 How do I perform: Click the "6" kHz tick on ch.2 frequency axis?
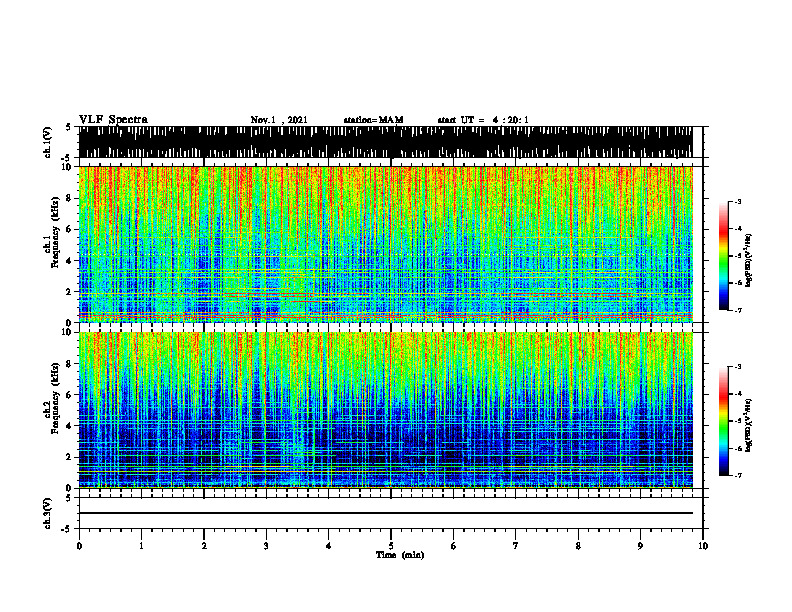(69, 394)
